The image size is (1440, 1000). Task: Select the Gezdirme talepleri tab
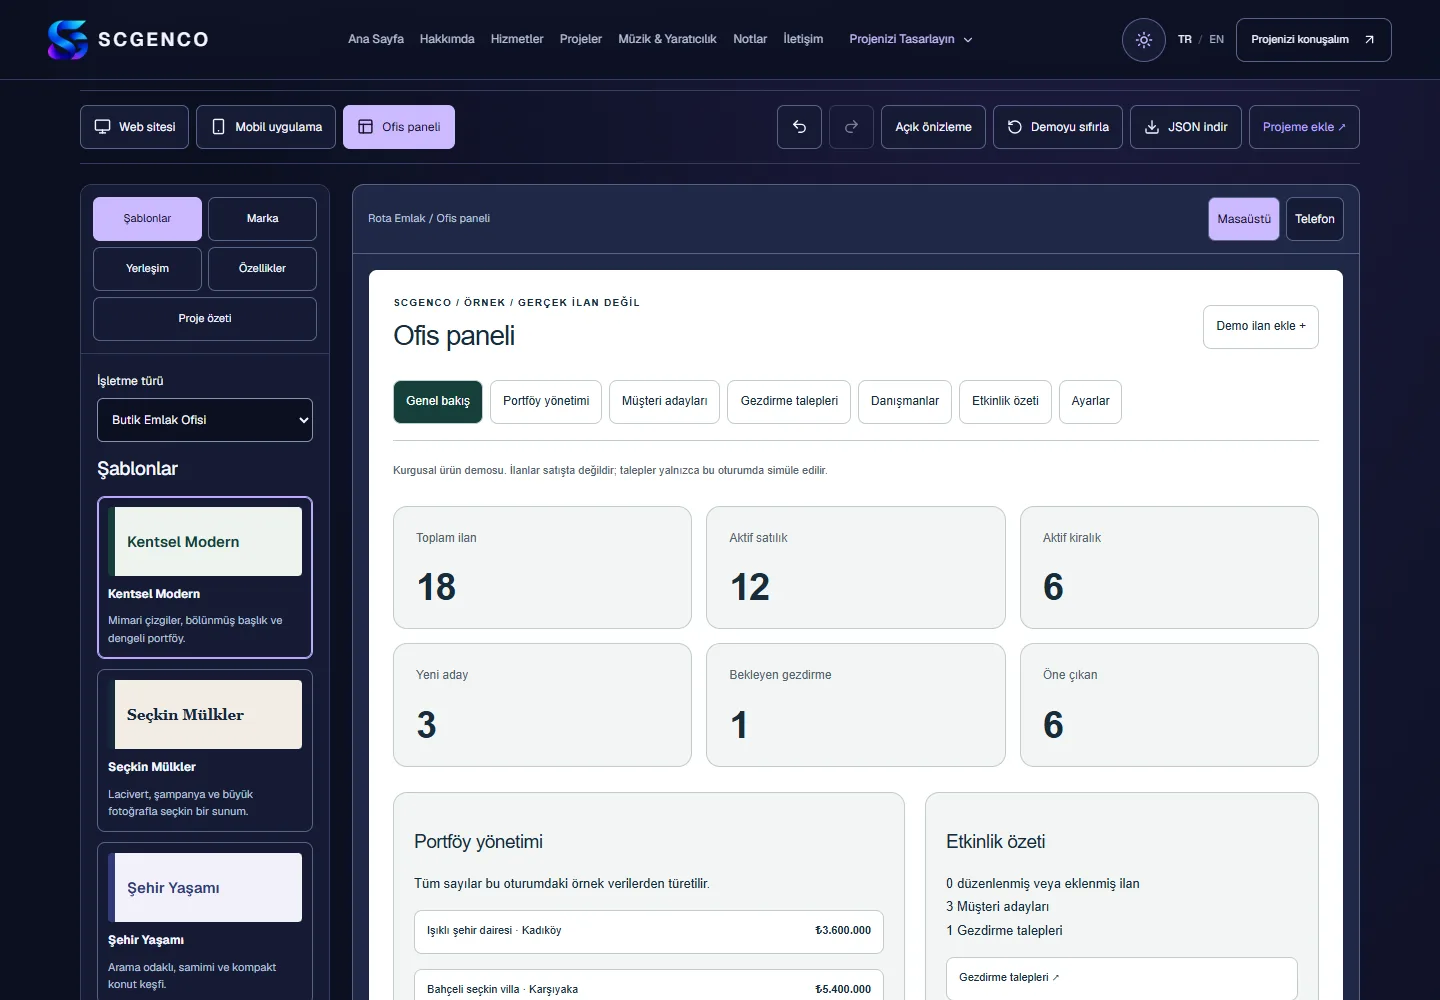(x=789, y=402)
